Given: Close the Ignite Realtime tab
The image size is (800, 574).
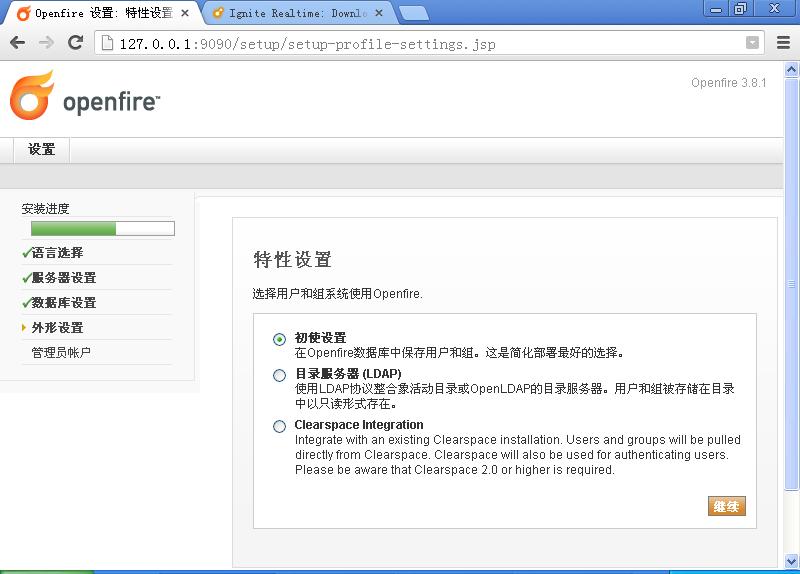Looking at the screenshot, I should pos(379,13).
